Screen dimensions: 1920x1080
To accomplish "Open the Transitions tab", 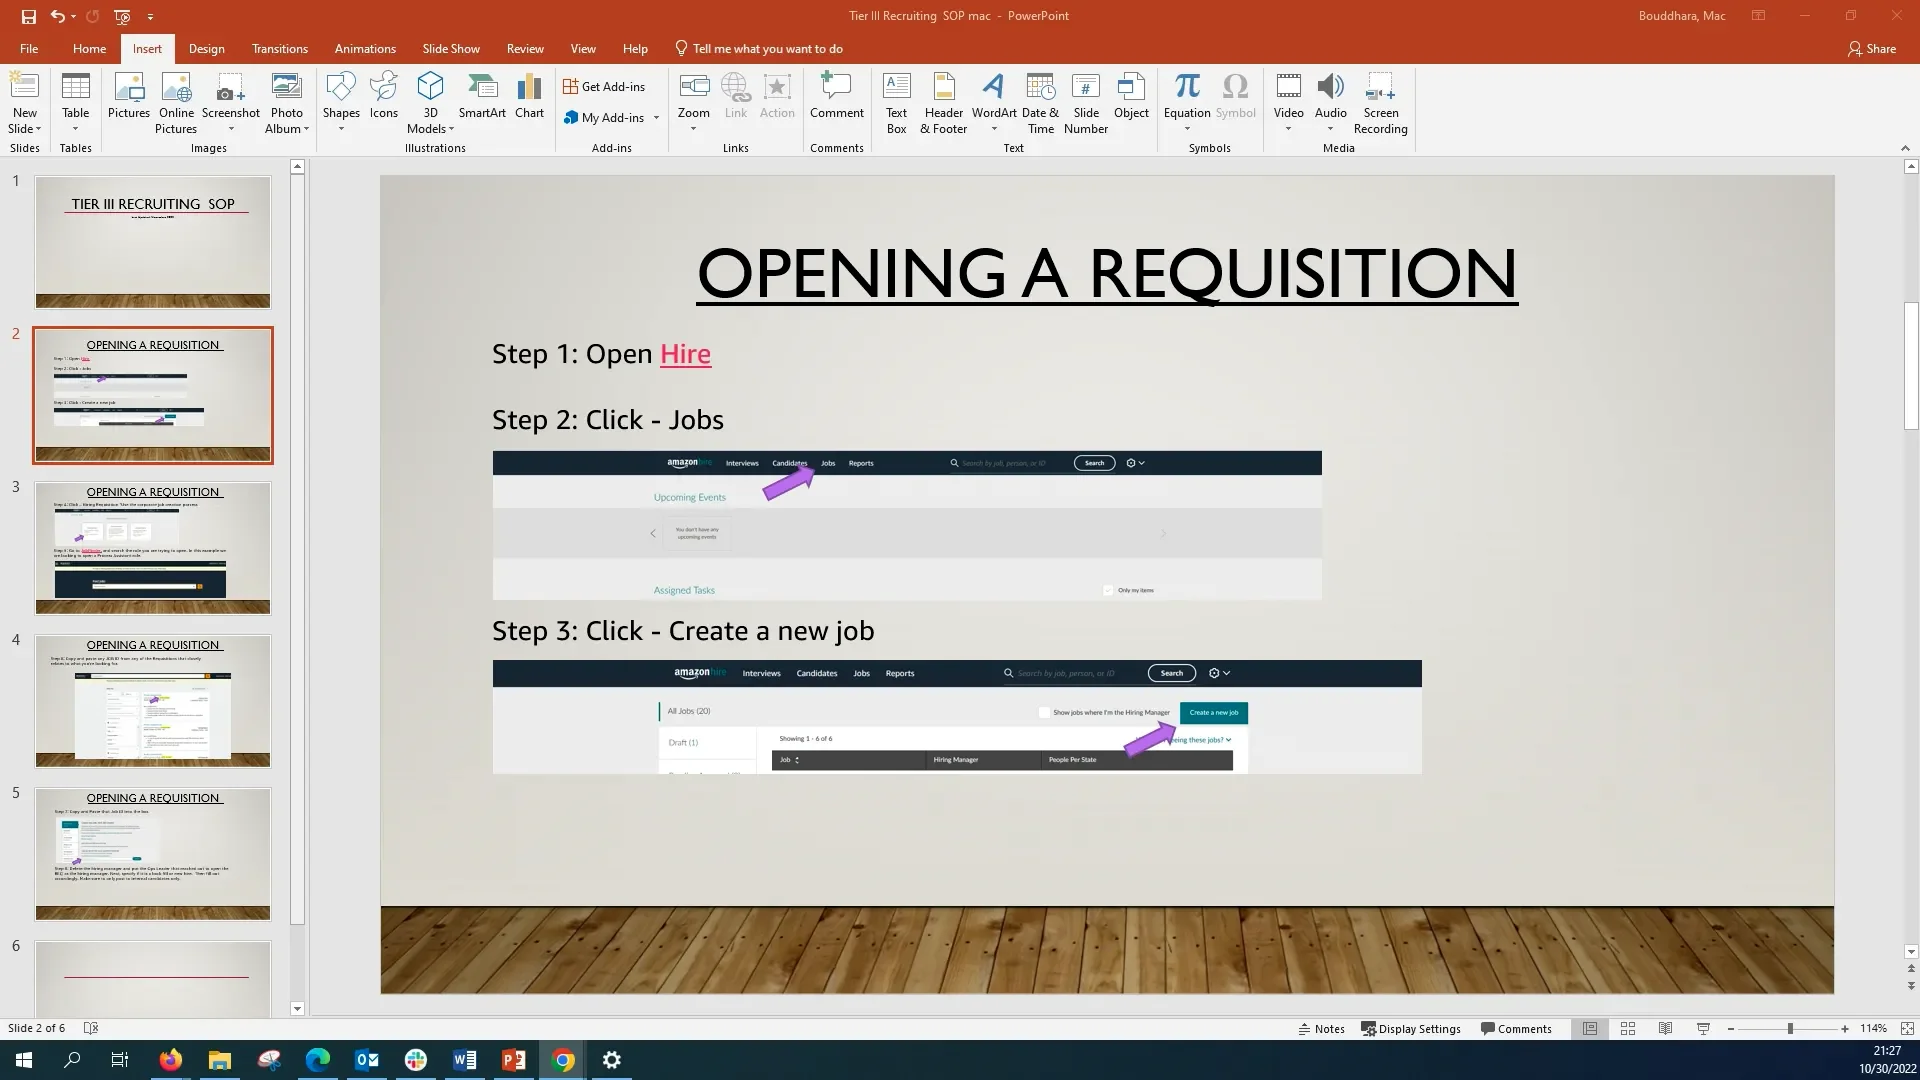I will point(280,48).
